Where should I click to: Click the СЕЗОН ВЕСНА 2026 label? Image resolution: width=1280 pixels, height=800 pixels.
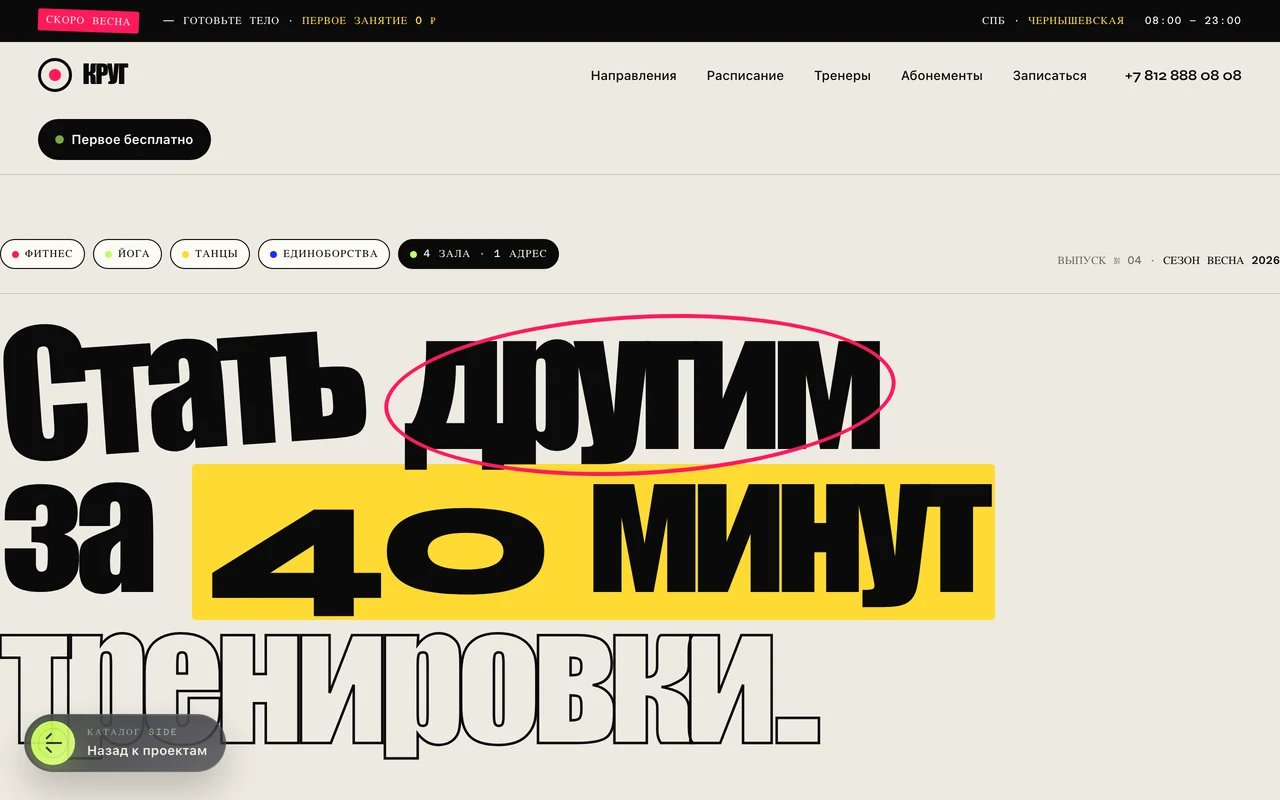click(x=1221, y=260)
